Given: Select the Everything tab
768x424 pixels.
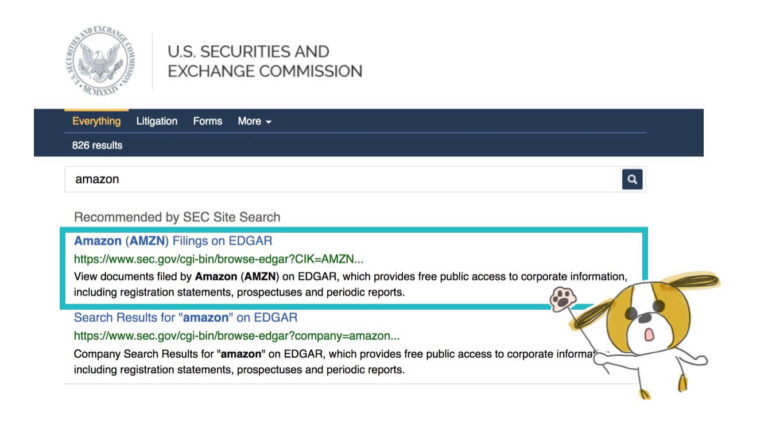Looking at the screenshot, I should (96, 121).
